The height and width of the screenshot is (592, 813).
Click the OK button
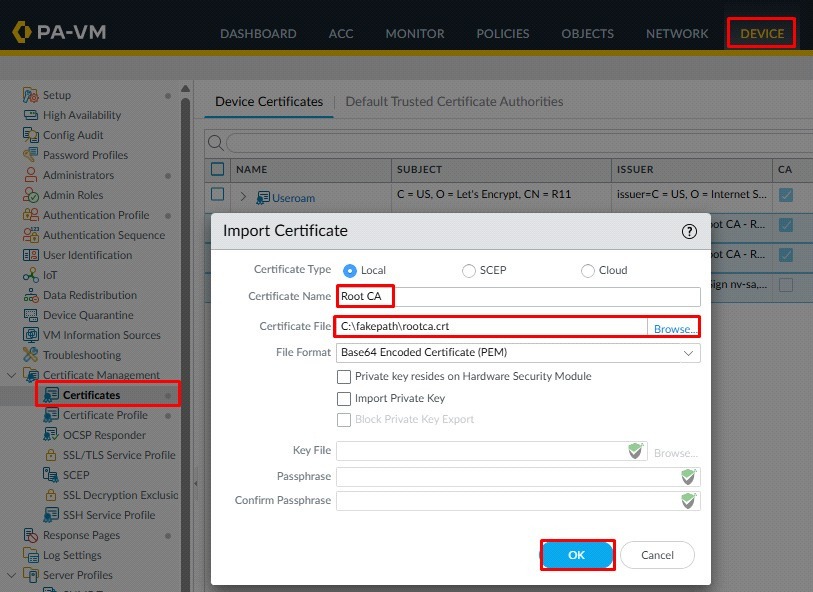point(577,555)
